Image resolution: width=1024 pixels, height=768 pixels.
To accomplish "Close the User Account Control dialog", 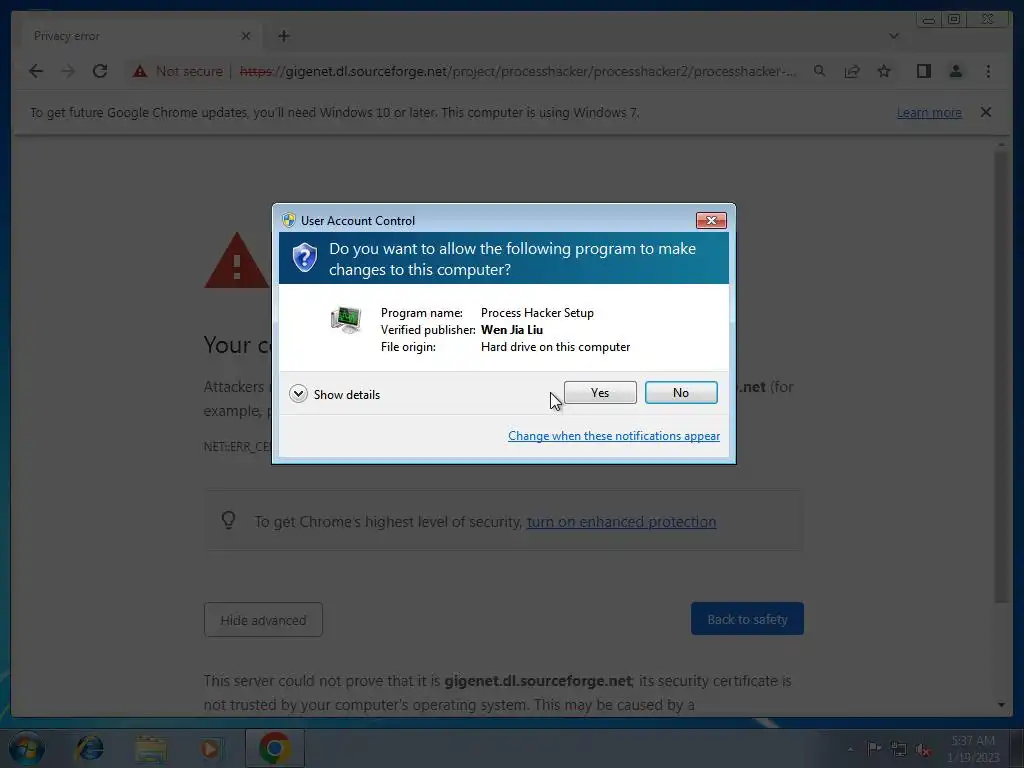I will (711, 221).
